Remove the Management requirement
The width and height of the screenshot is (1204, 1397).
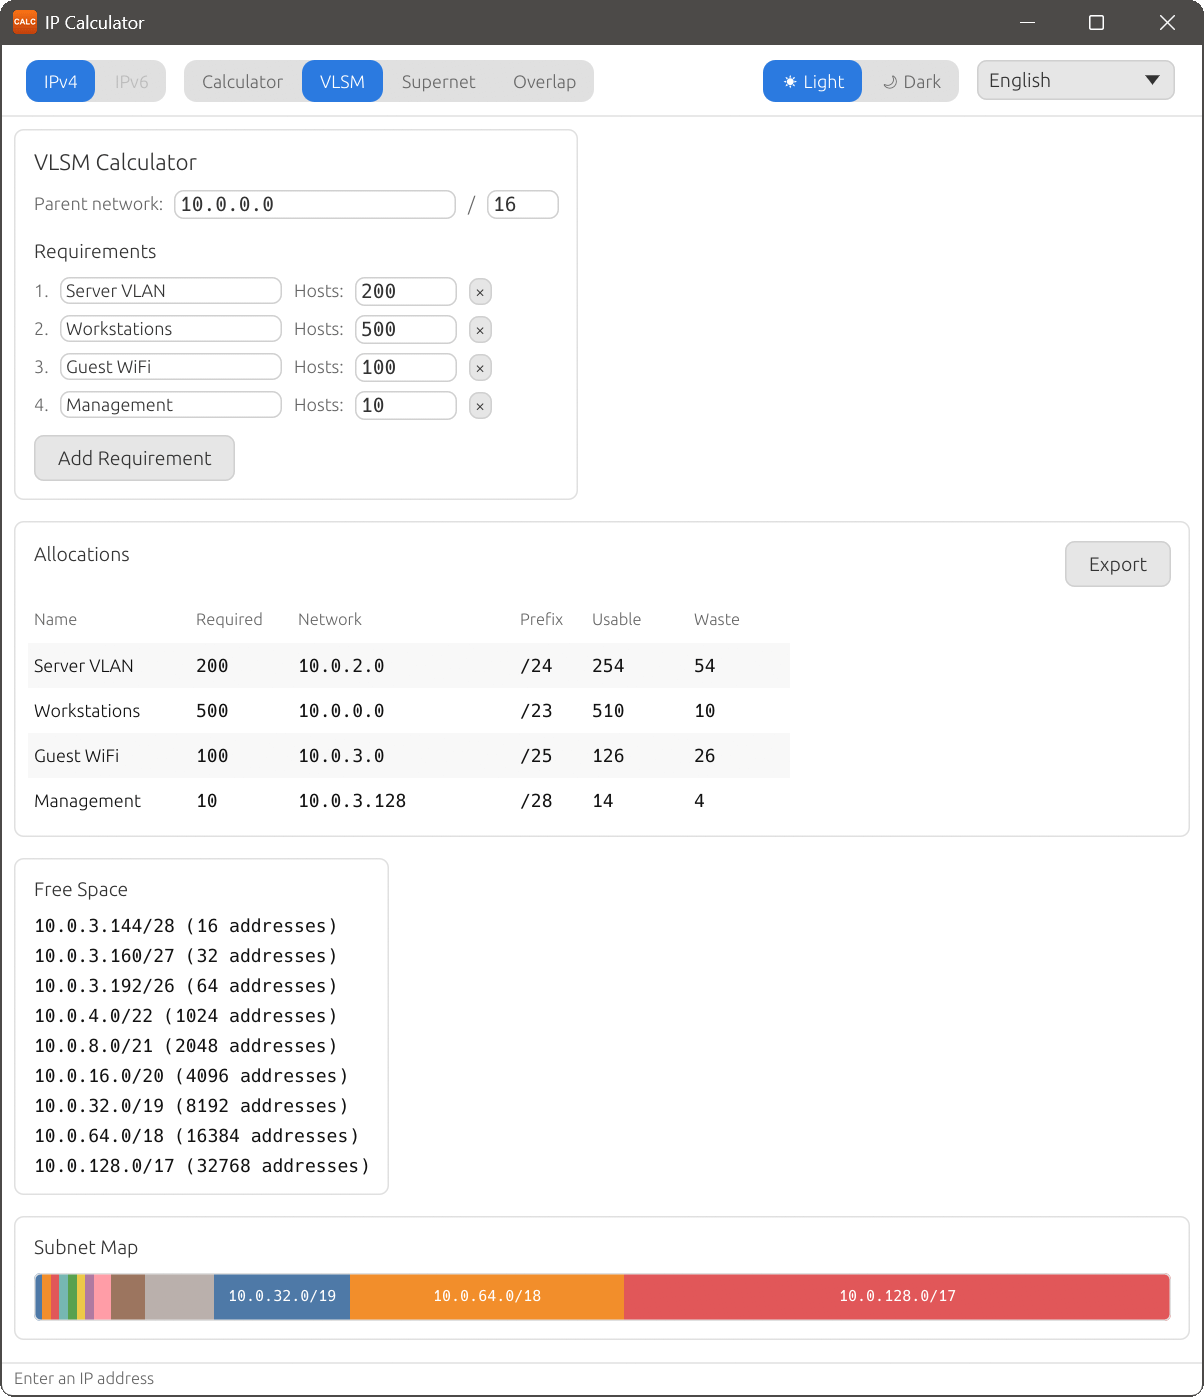tap(480, 405)
